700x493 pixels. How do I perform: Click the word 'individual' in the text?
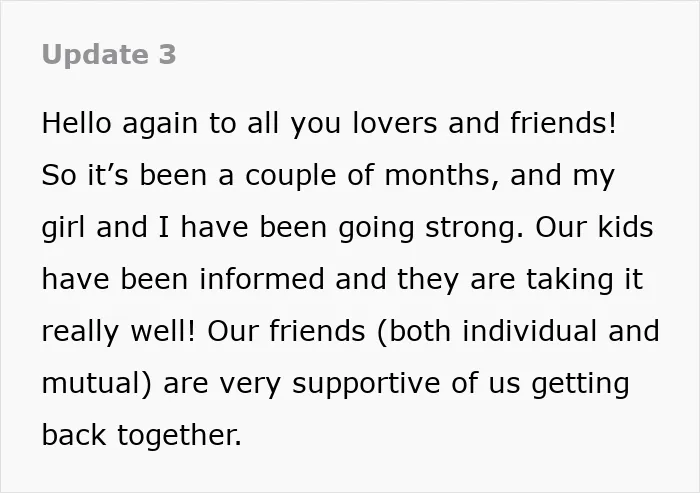point(529,331)
